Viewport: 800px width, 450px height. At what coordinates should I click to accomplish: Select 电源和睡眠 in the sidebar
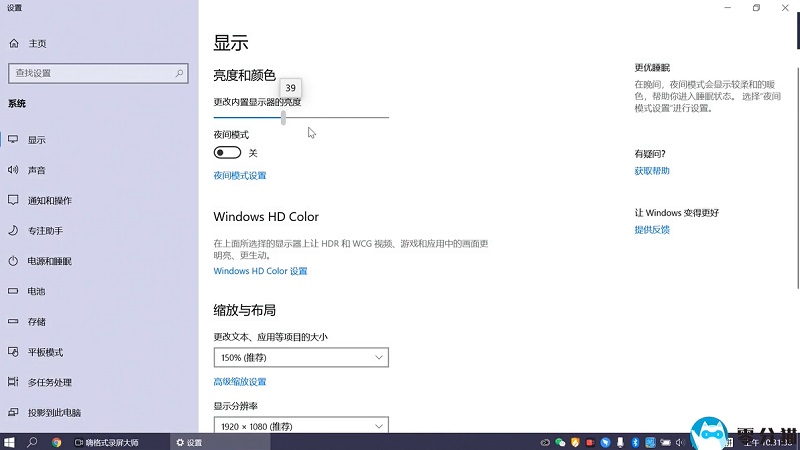[49, 261]
